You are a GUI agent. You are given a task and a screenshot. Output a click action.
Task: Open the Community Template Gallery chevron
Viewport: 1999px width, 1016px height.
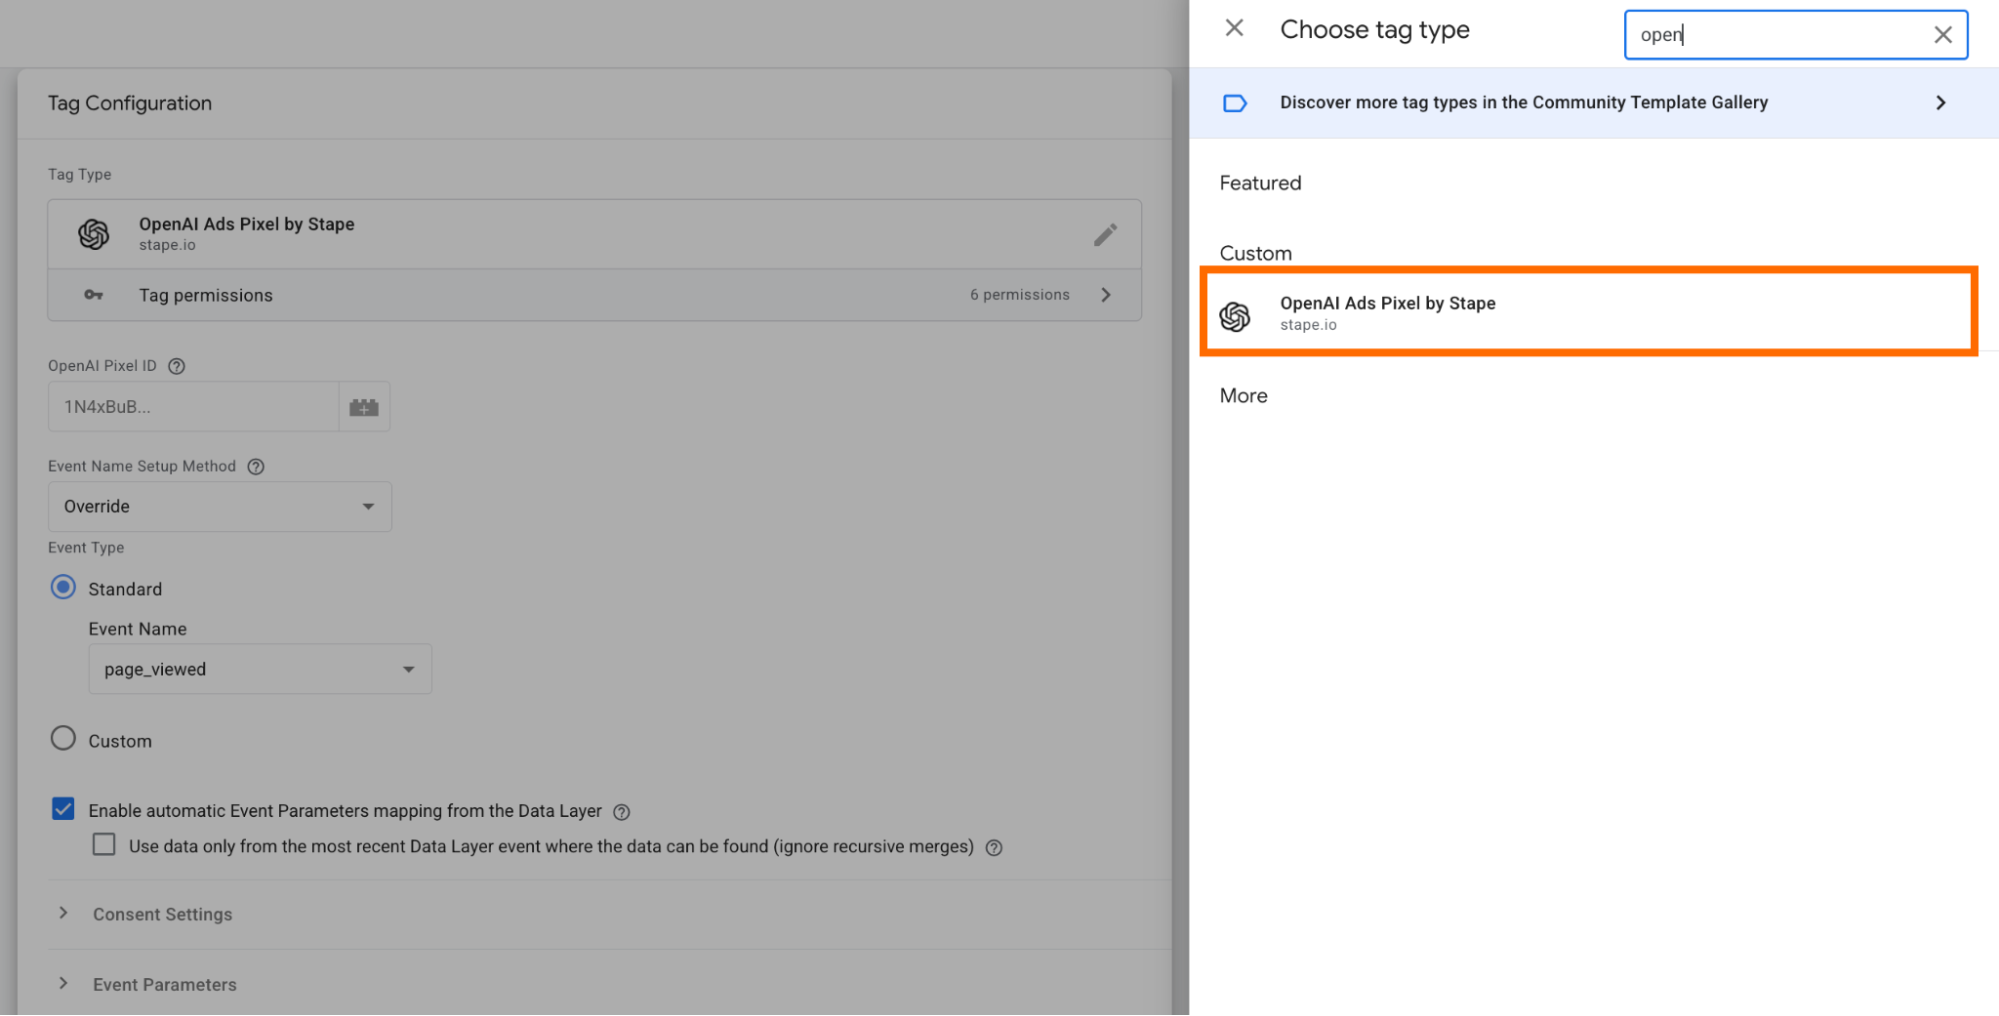[x=1940, y=103]
